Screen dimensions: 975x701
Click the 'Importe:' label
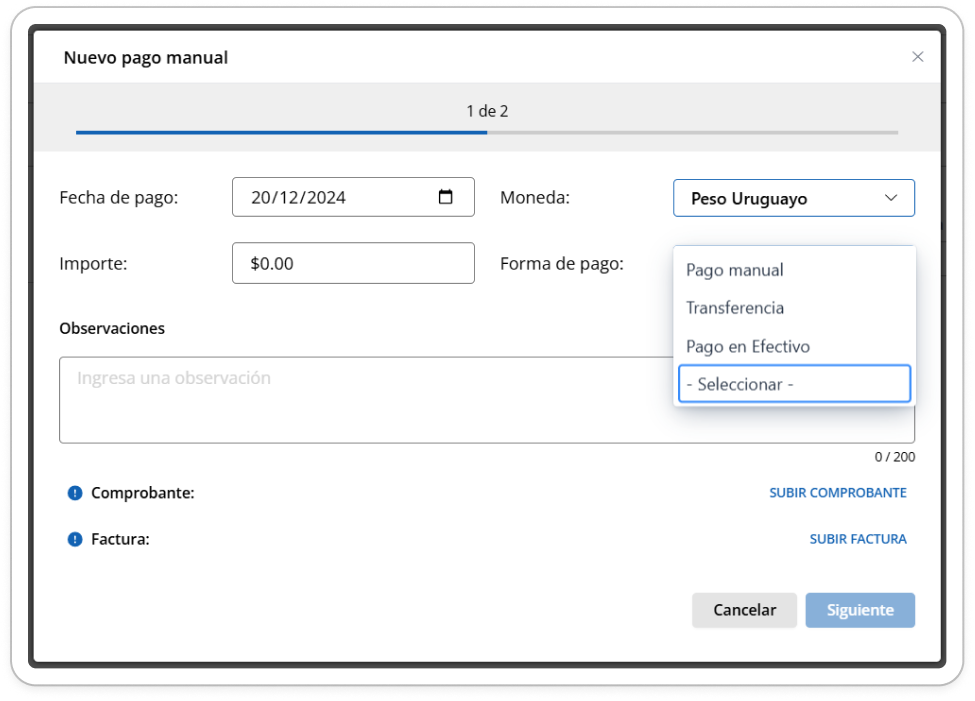tap(93, 264)
